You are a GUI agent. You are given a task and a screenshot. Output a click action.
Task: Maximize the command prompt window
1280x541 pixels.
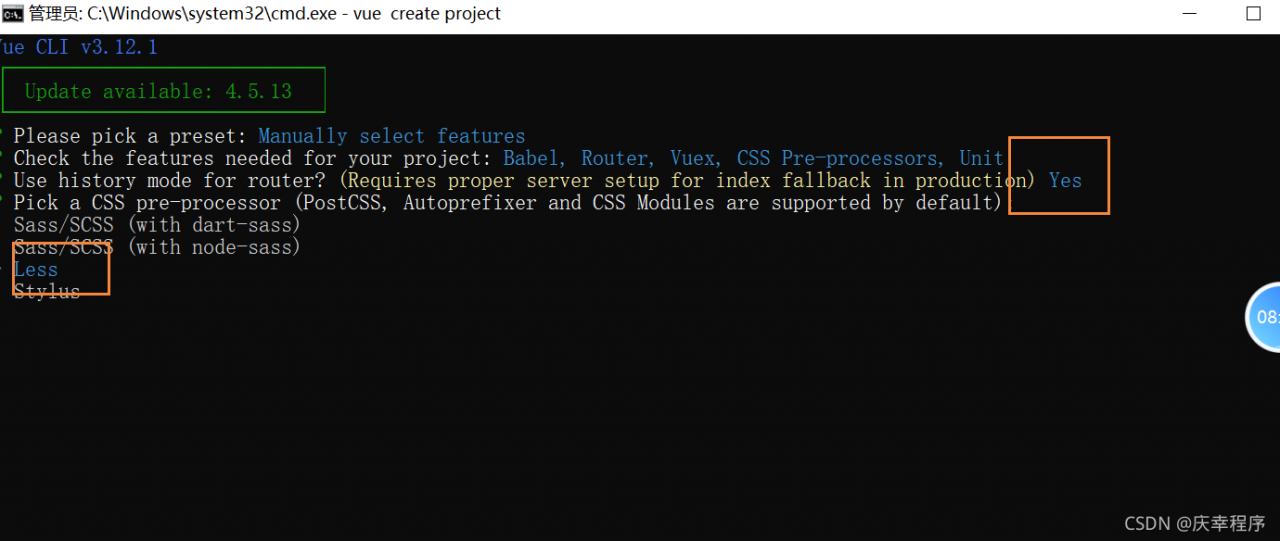1253,14
